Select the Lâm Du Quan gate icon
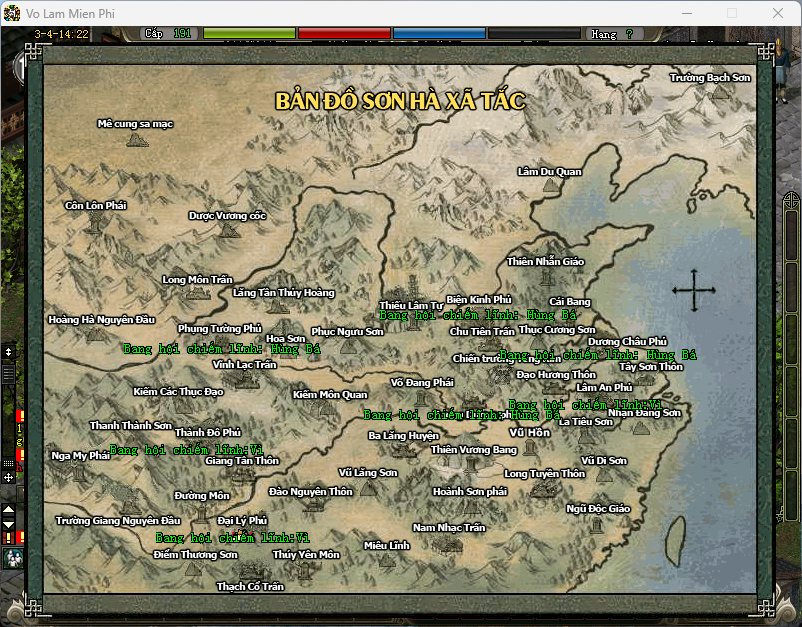The width and height of the screenshot is (802, 627). 549,187
